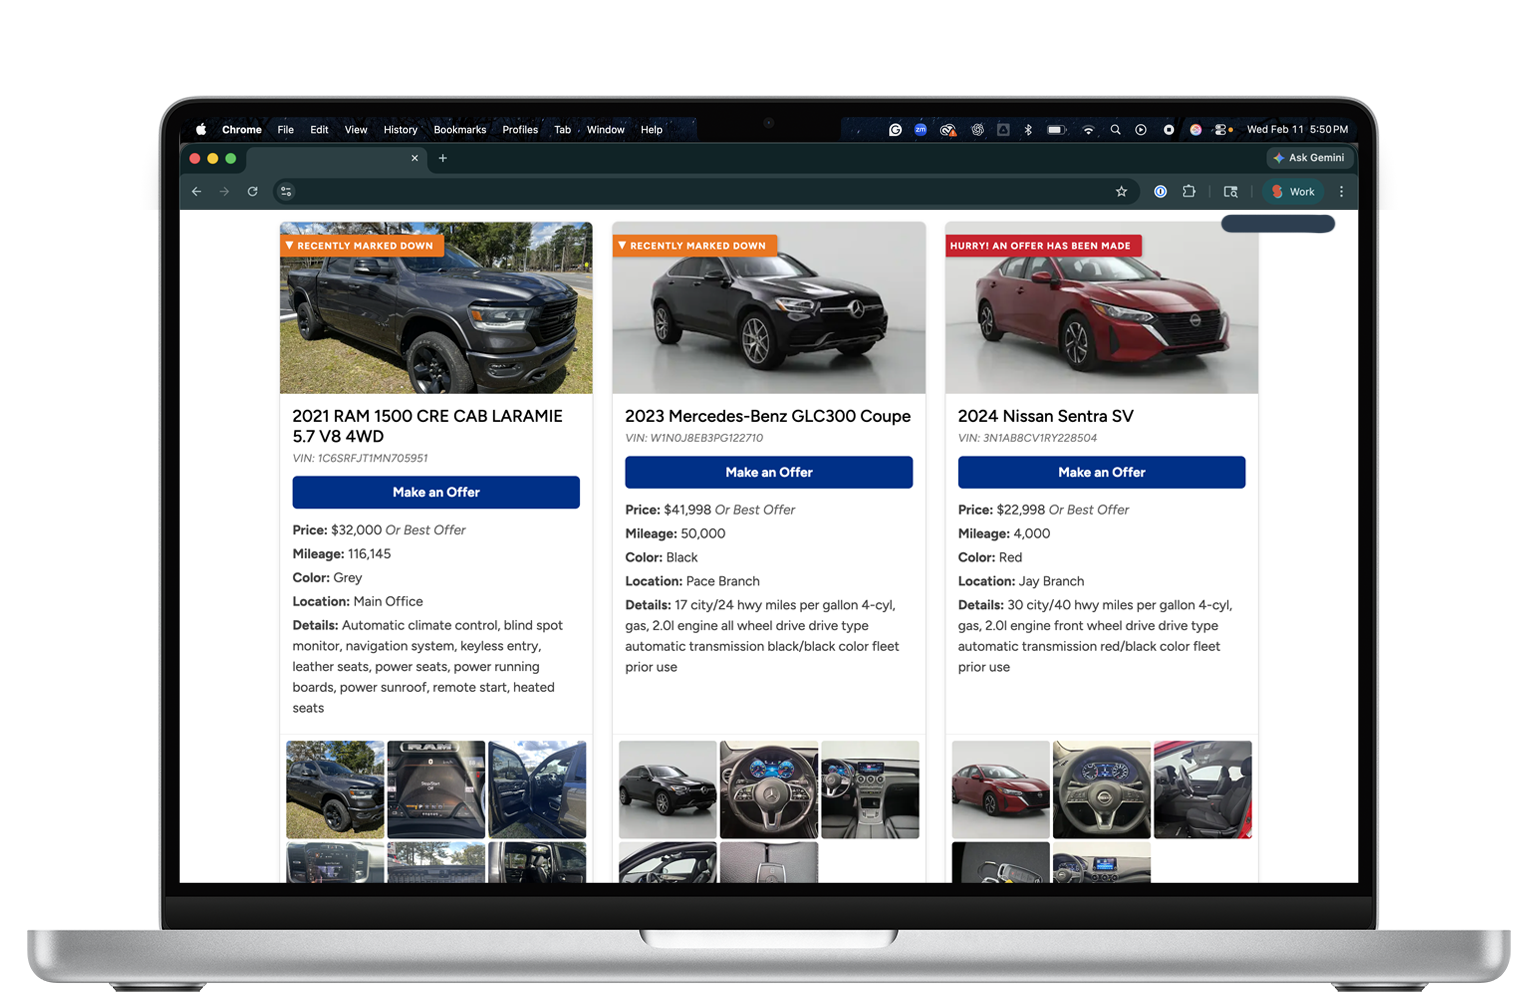
Task: Open the Chrome three-dot menu
Action: 1341,192
